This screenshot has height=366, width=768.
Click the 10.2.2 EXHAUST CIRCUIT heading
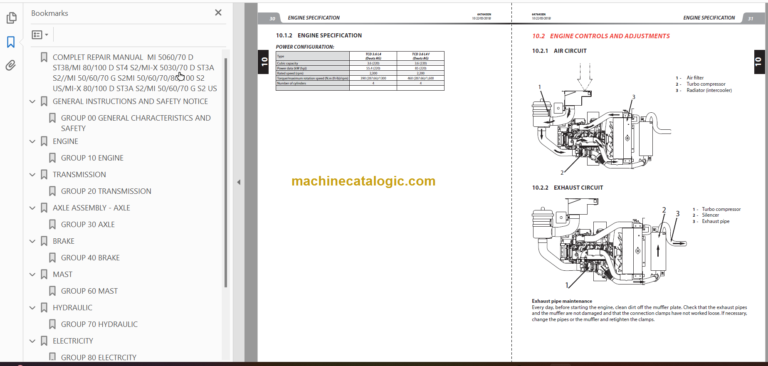click(567, 188)
